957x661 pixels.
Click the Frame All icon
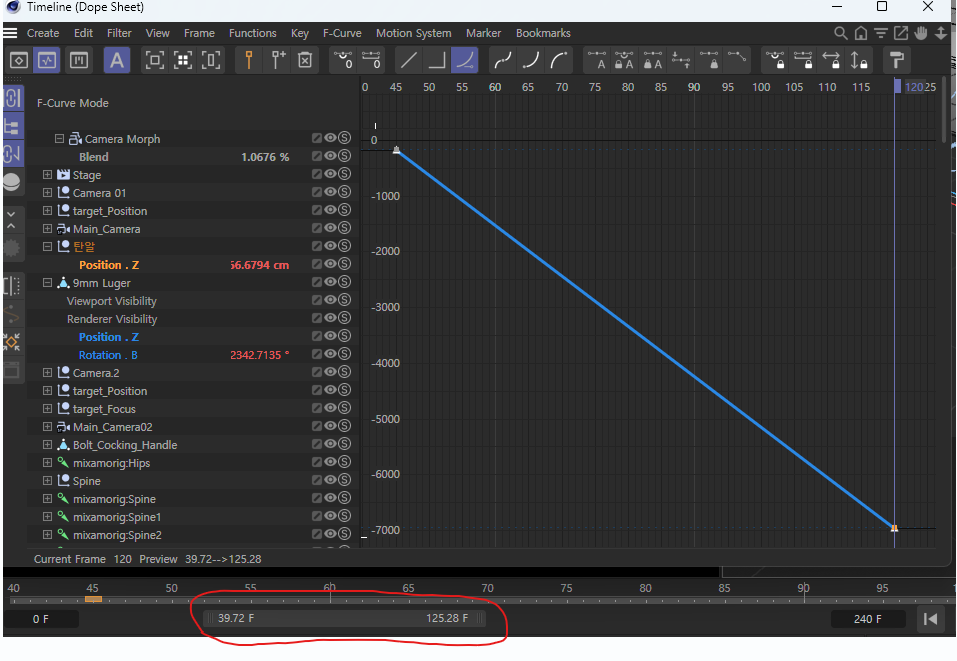[x=155, y=60]
